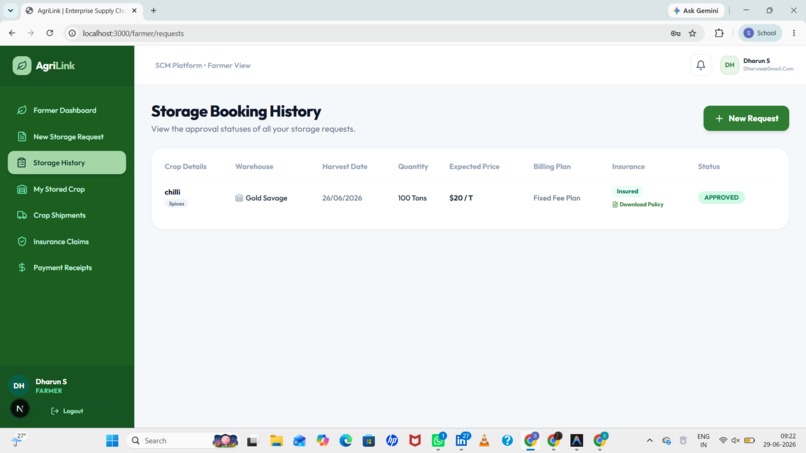Click the Fixed Fee Plan cell
This screenshot has height=453, width=806.
click(x=557, y=198)
